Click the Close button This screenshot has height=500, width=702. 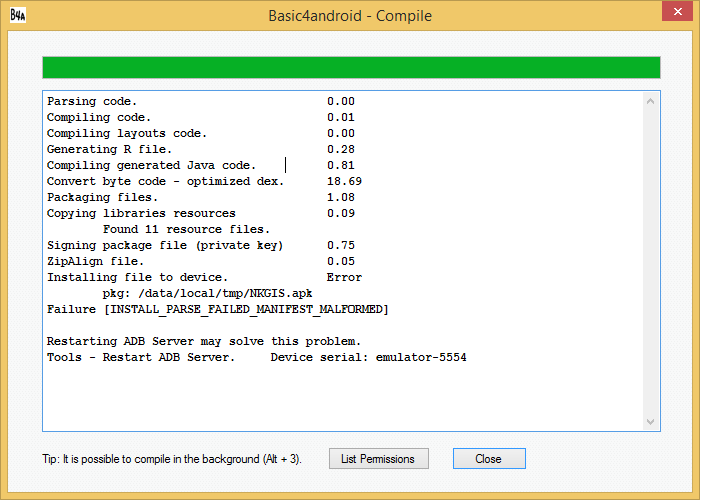pos(489,459)
